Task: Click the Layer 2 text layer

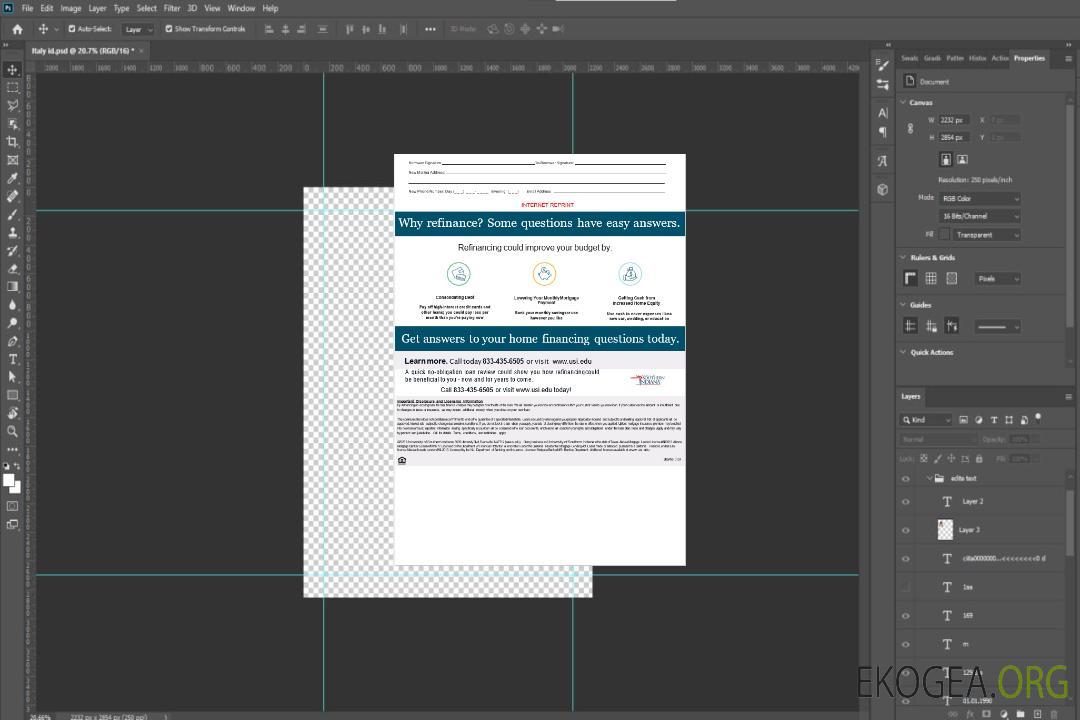Action: [x=972, y=501]
